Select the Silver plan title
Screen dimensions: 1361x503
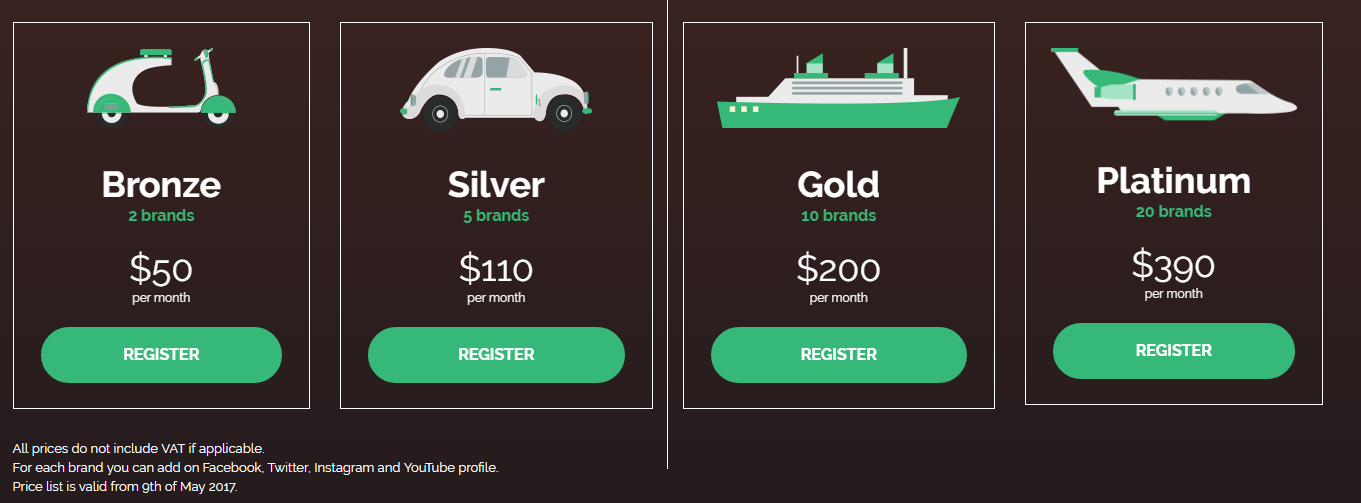click(x=496, y=185)
